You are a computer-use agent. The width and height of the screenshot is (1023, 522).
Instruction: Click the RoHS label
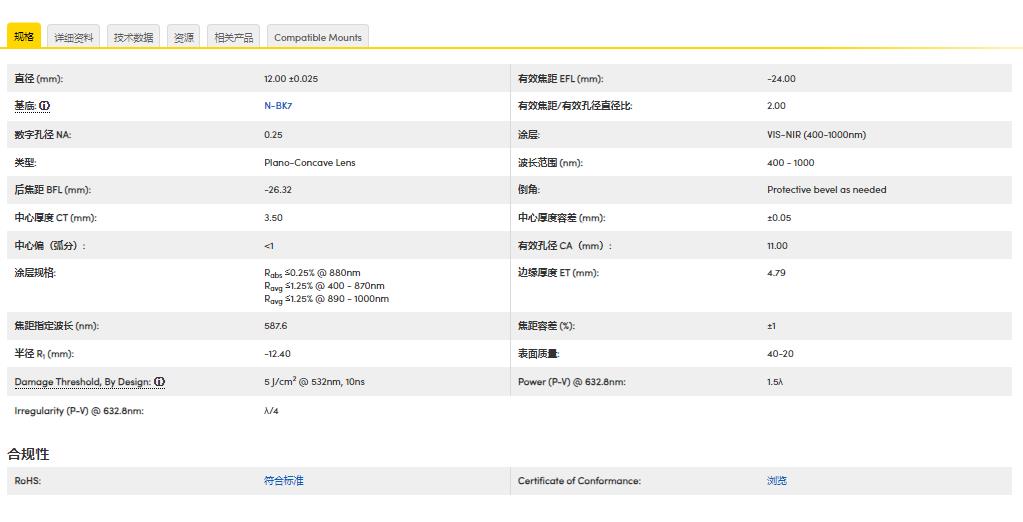(27, 480)
